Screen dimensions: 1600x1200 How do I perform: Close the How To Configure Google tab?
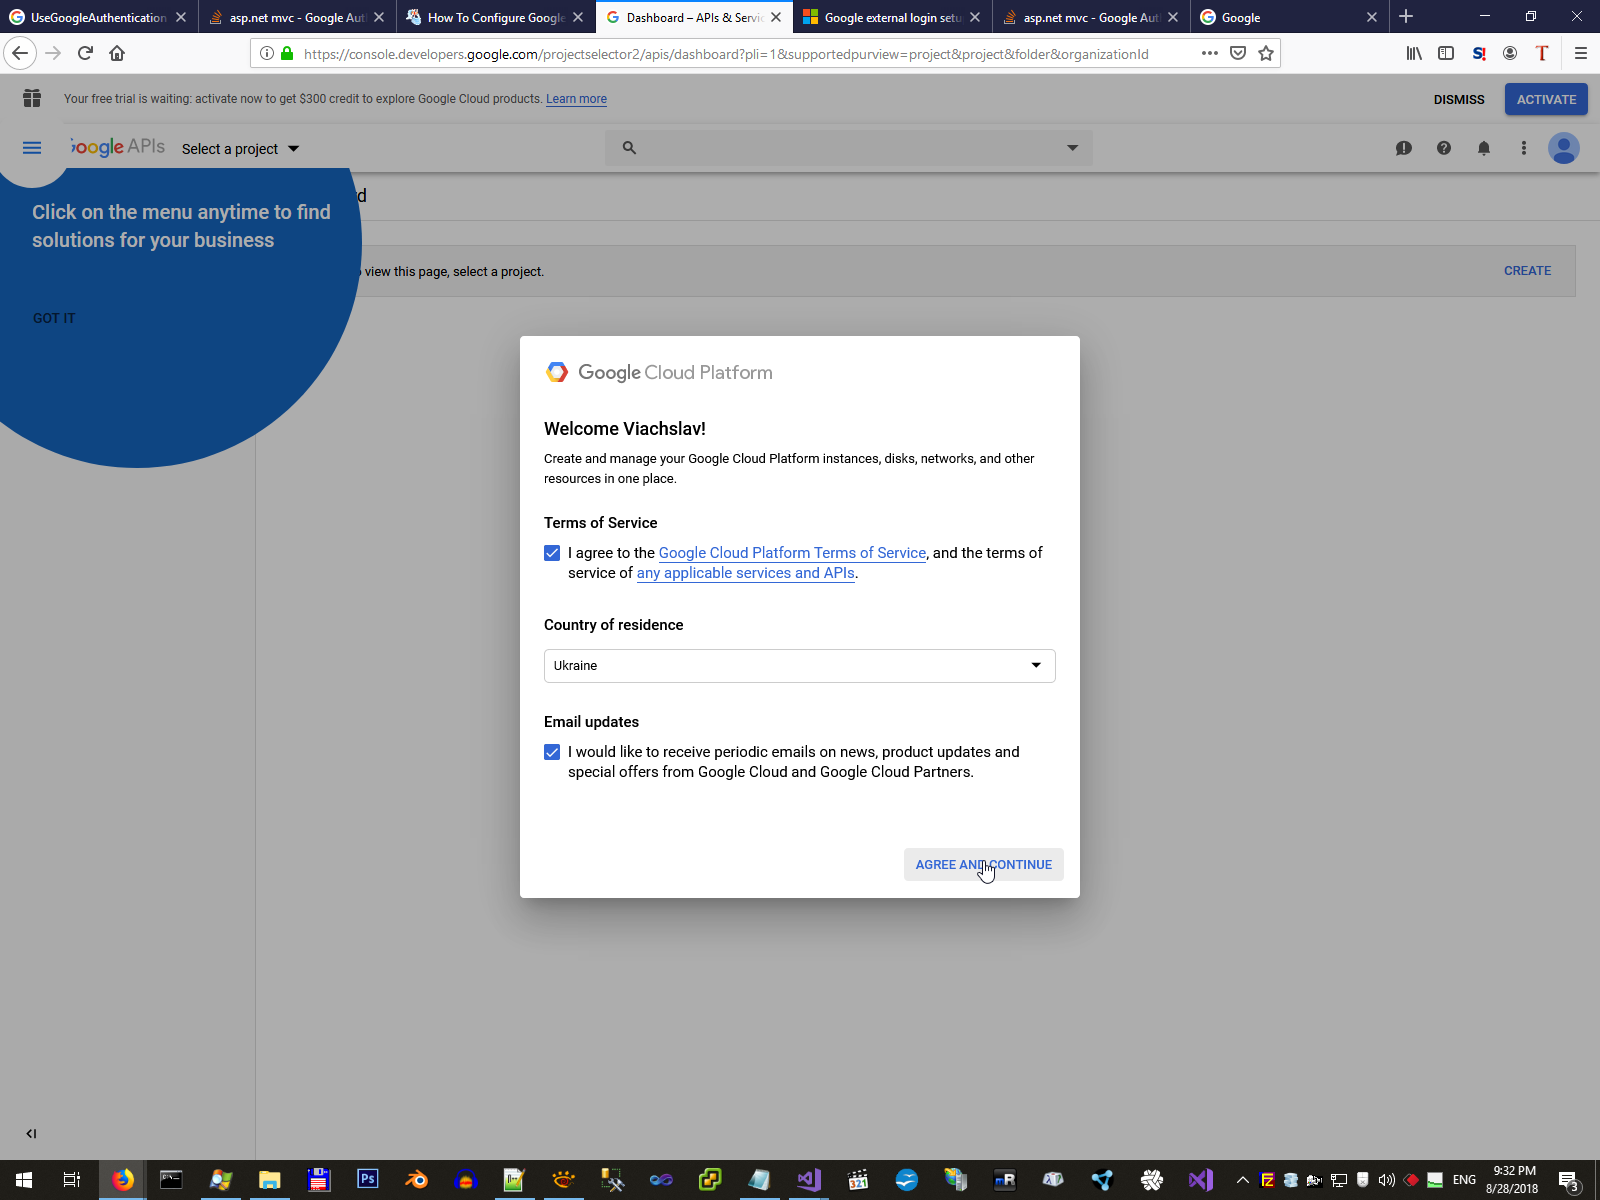click(x=578, y=17)
